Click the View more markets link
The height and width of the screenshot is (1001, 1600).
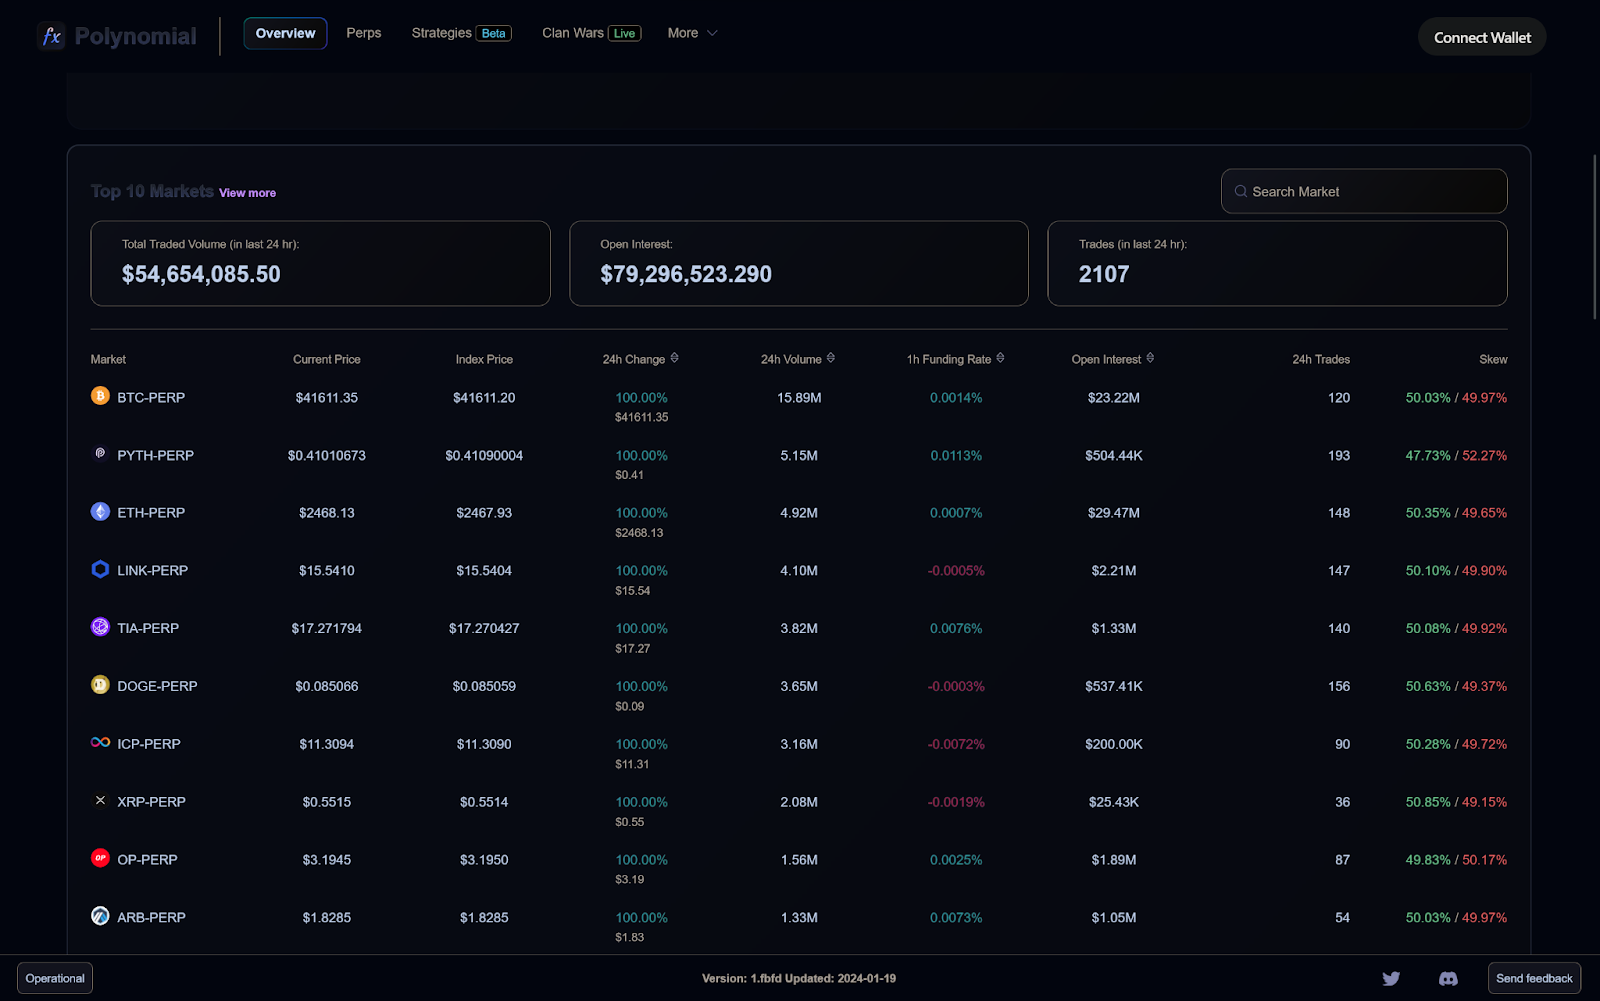click(x=247, y=193)
